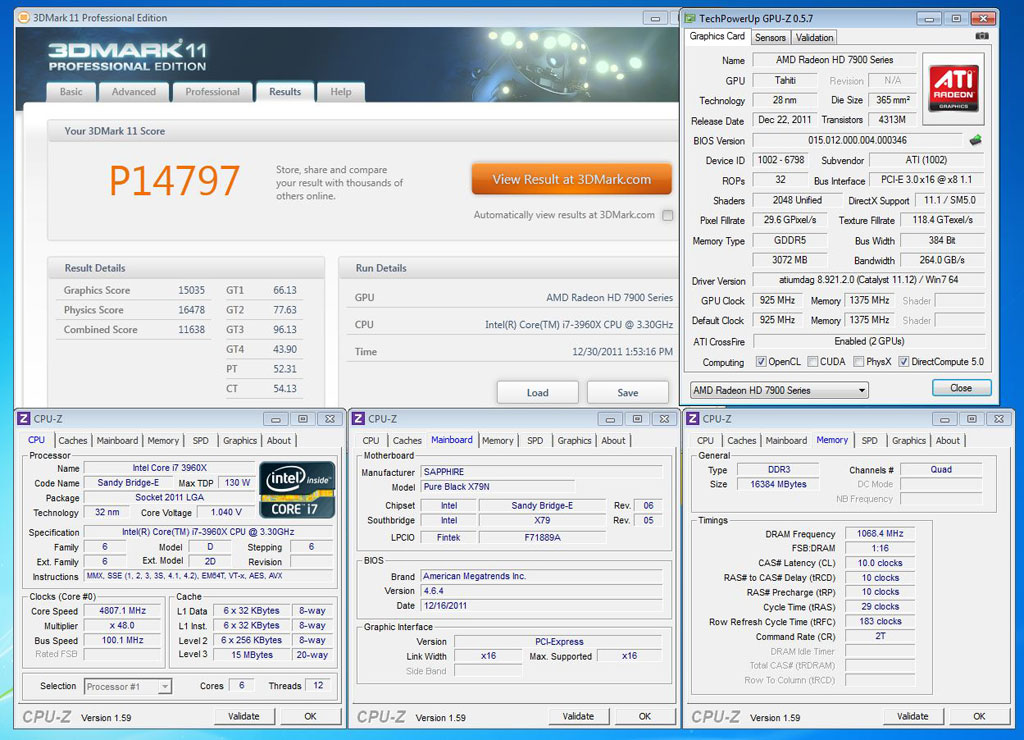Image resolution: width=1024 pixels, height=740 pixels.
Task: Toggle the DirectCompute 5.0 checkbox
Action: pyautogui.click(x=904, y=361)
